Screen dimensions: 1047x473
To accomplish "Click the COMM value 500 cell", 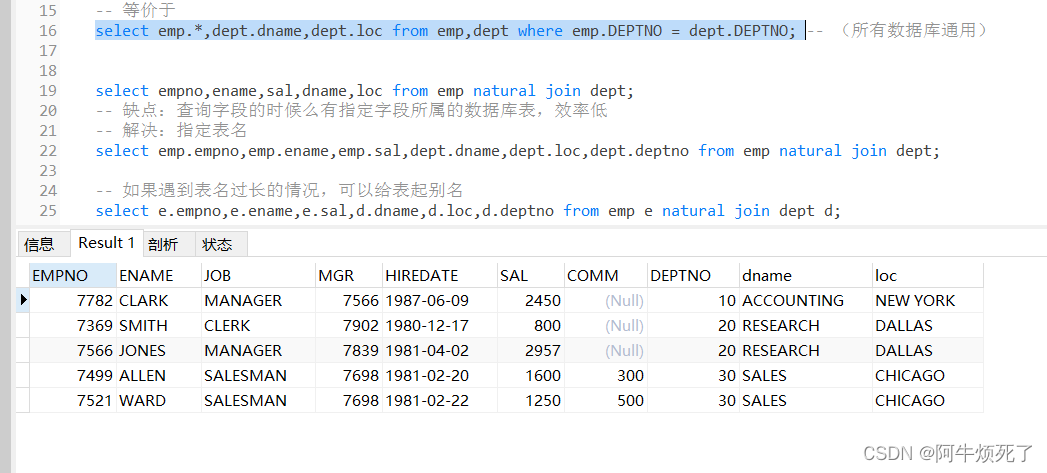I will tap(606, 401).
